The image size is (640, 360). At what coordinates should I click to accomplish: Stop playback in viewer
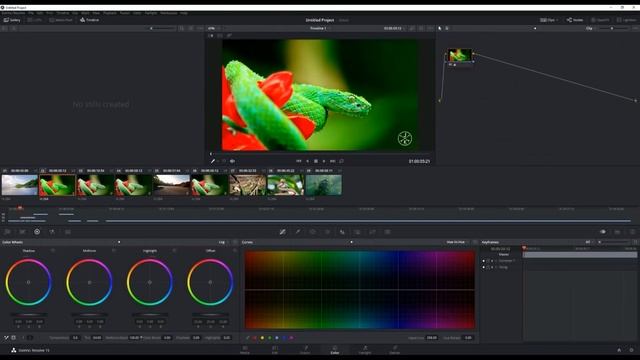point(316,161)
